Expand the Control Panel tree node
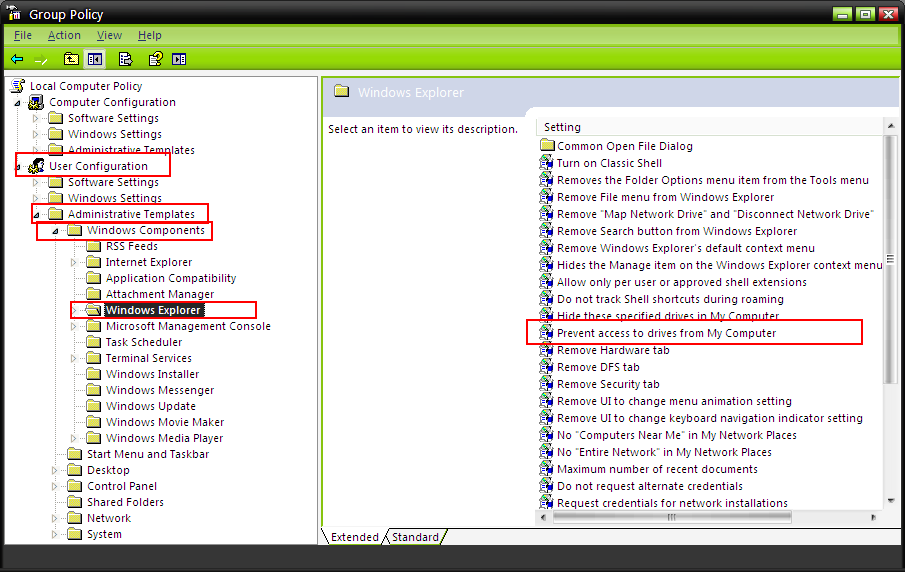 pyautogui.click(x=54, y=487)
